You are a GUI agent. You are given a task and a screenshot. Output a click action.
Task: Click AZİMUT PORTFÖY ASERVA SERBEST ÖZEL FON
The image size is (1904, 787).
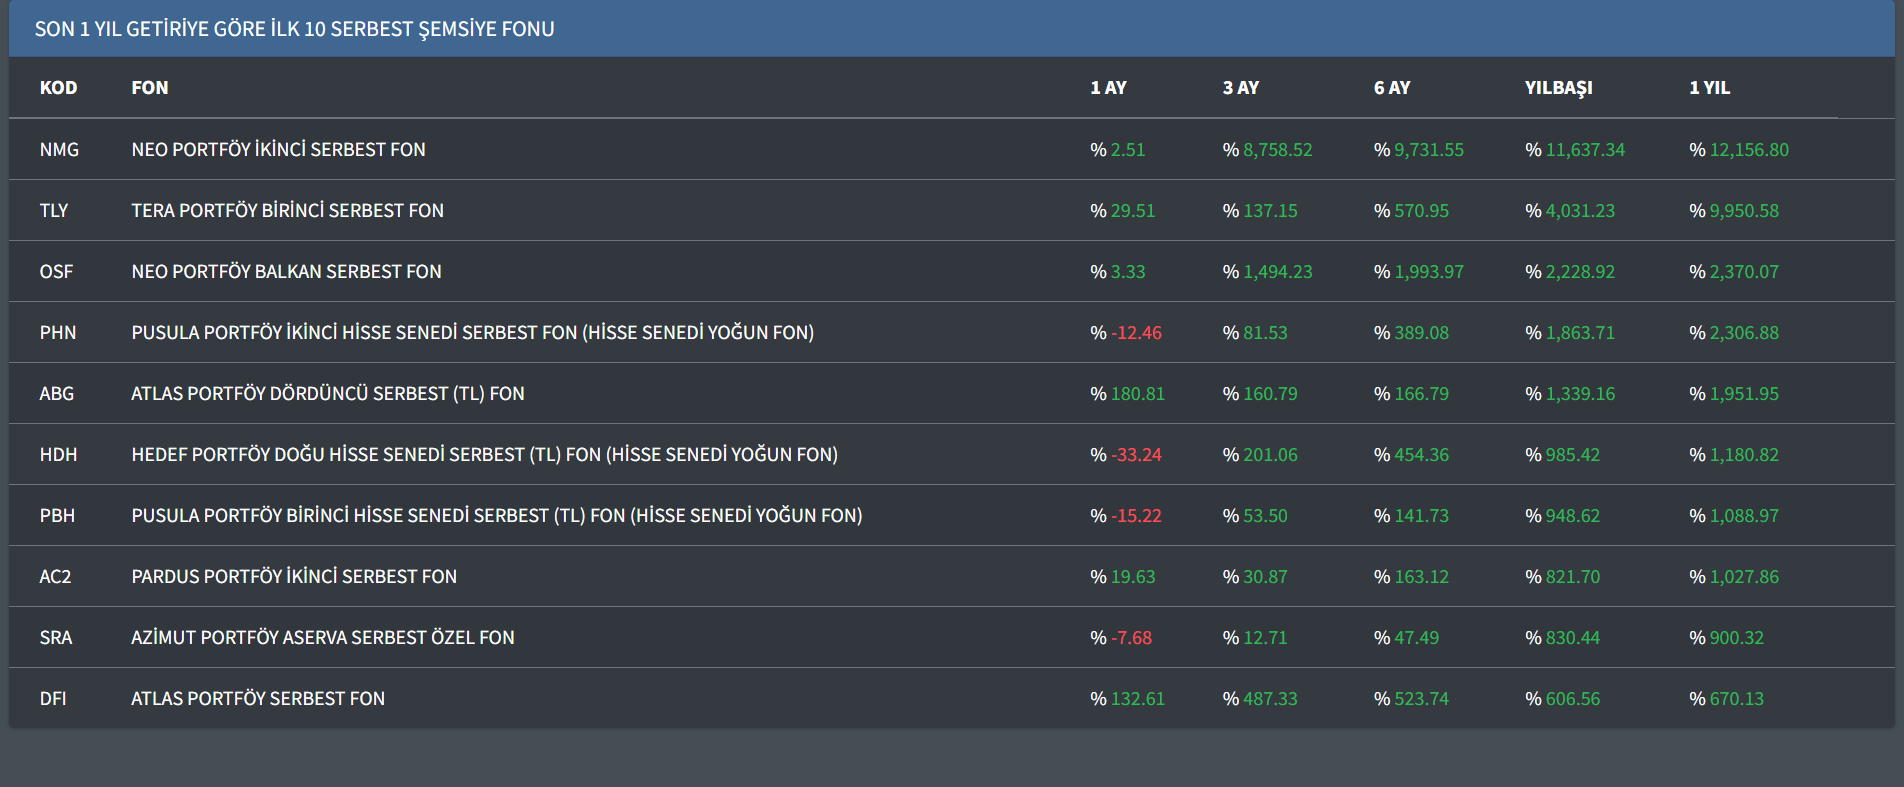click(x=322, y=638)
